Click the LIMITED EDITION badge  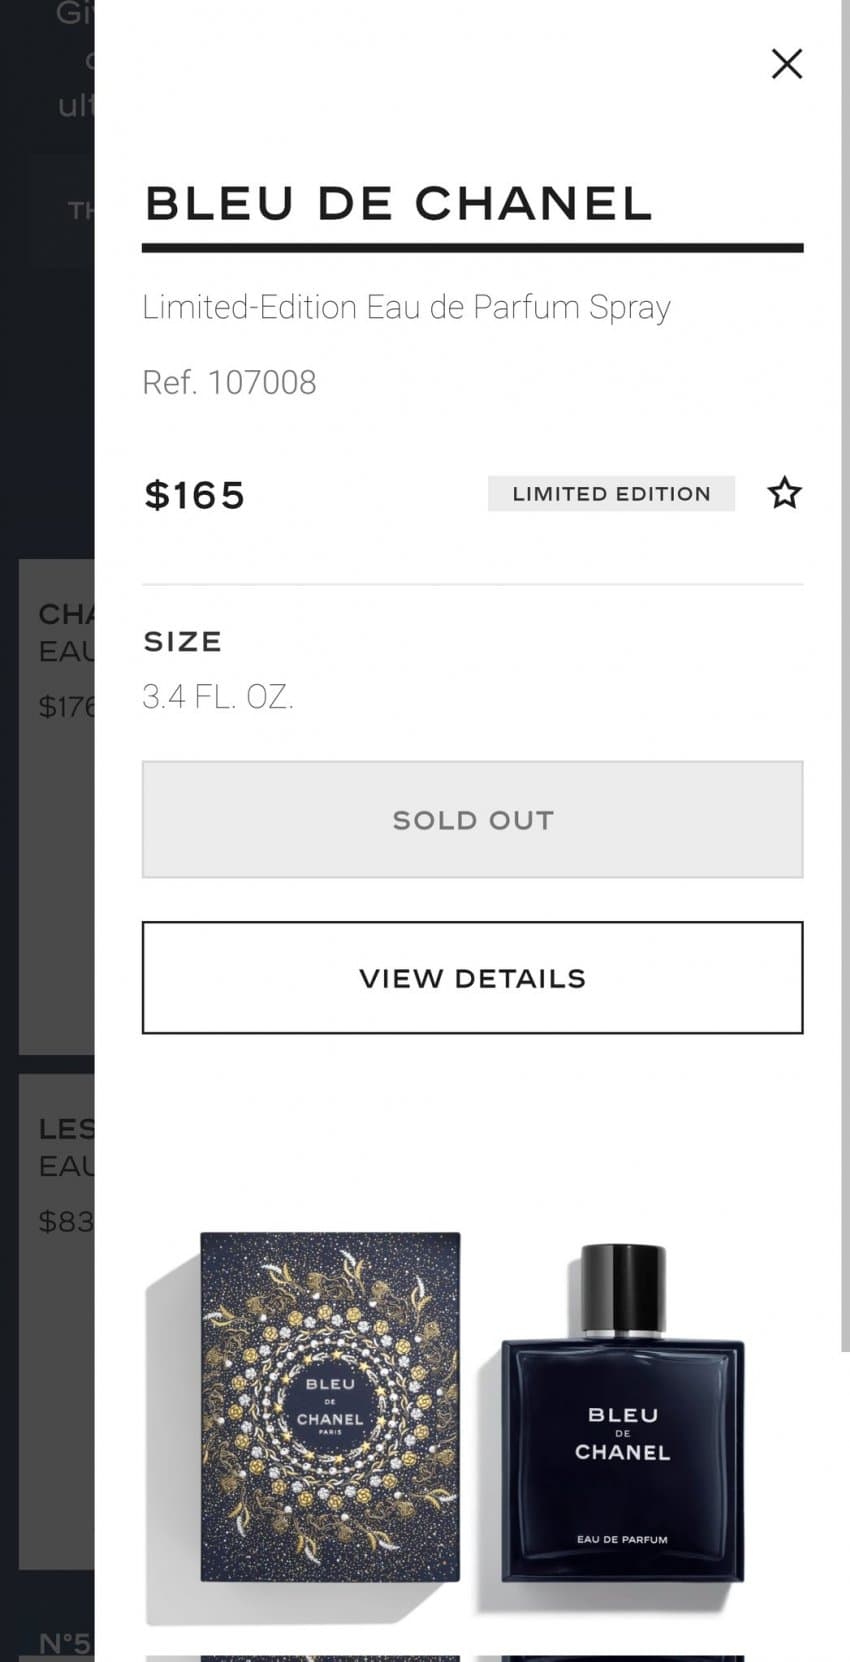coord(611,494)
